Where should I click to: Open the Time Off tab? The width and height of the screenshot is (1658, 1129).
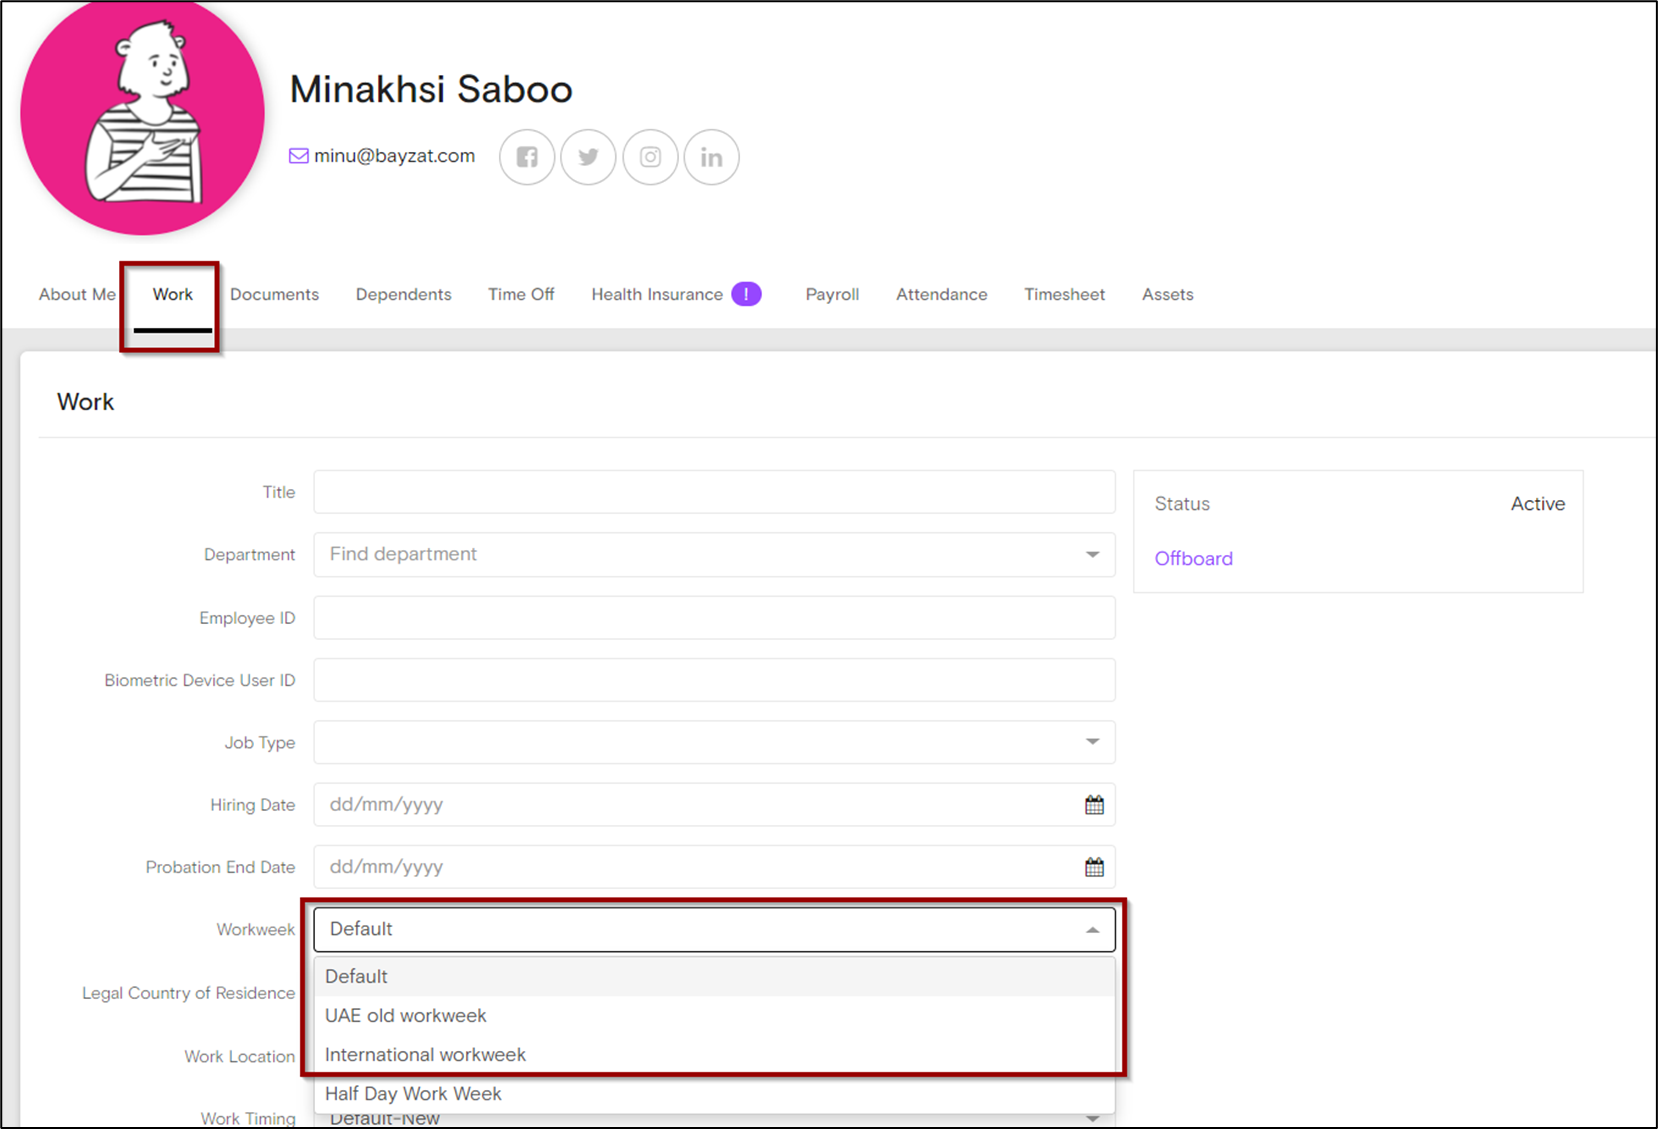tap(521, 294)
